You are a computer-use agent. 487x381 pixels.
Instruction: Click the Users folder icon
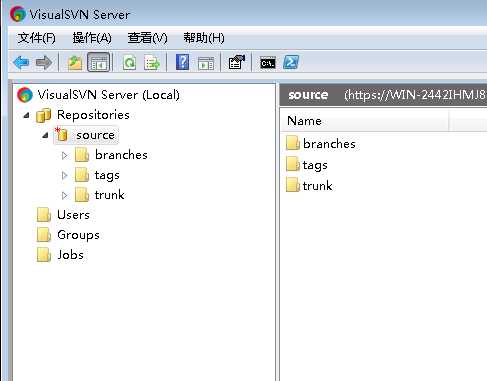pyautogui.click(x=44, y=215)
